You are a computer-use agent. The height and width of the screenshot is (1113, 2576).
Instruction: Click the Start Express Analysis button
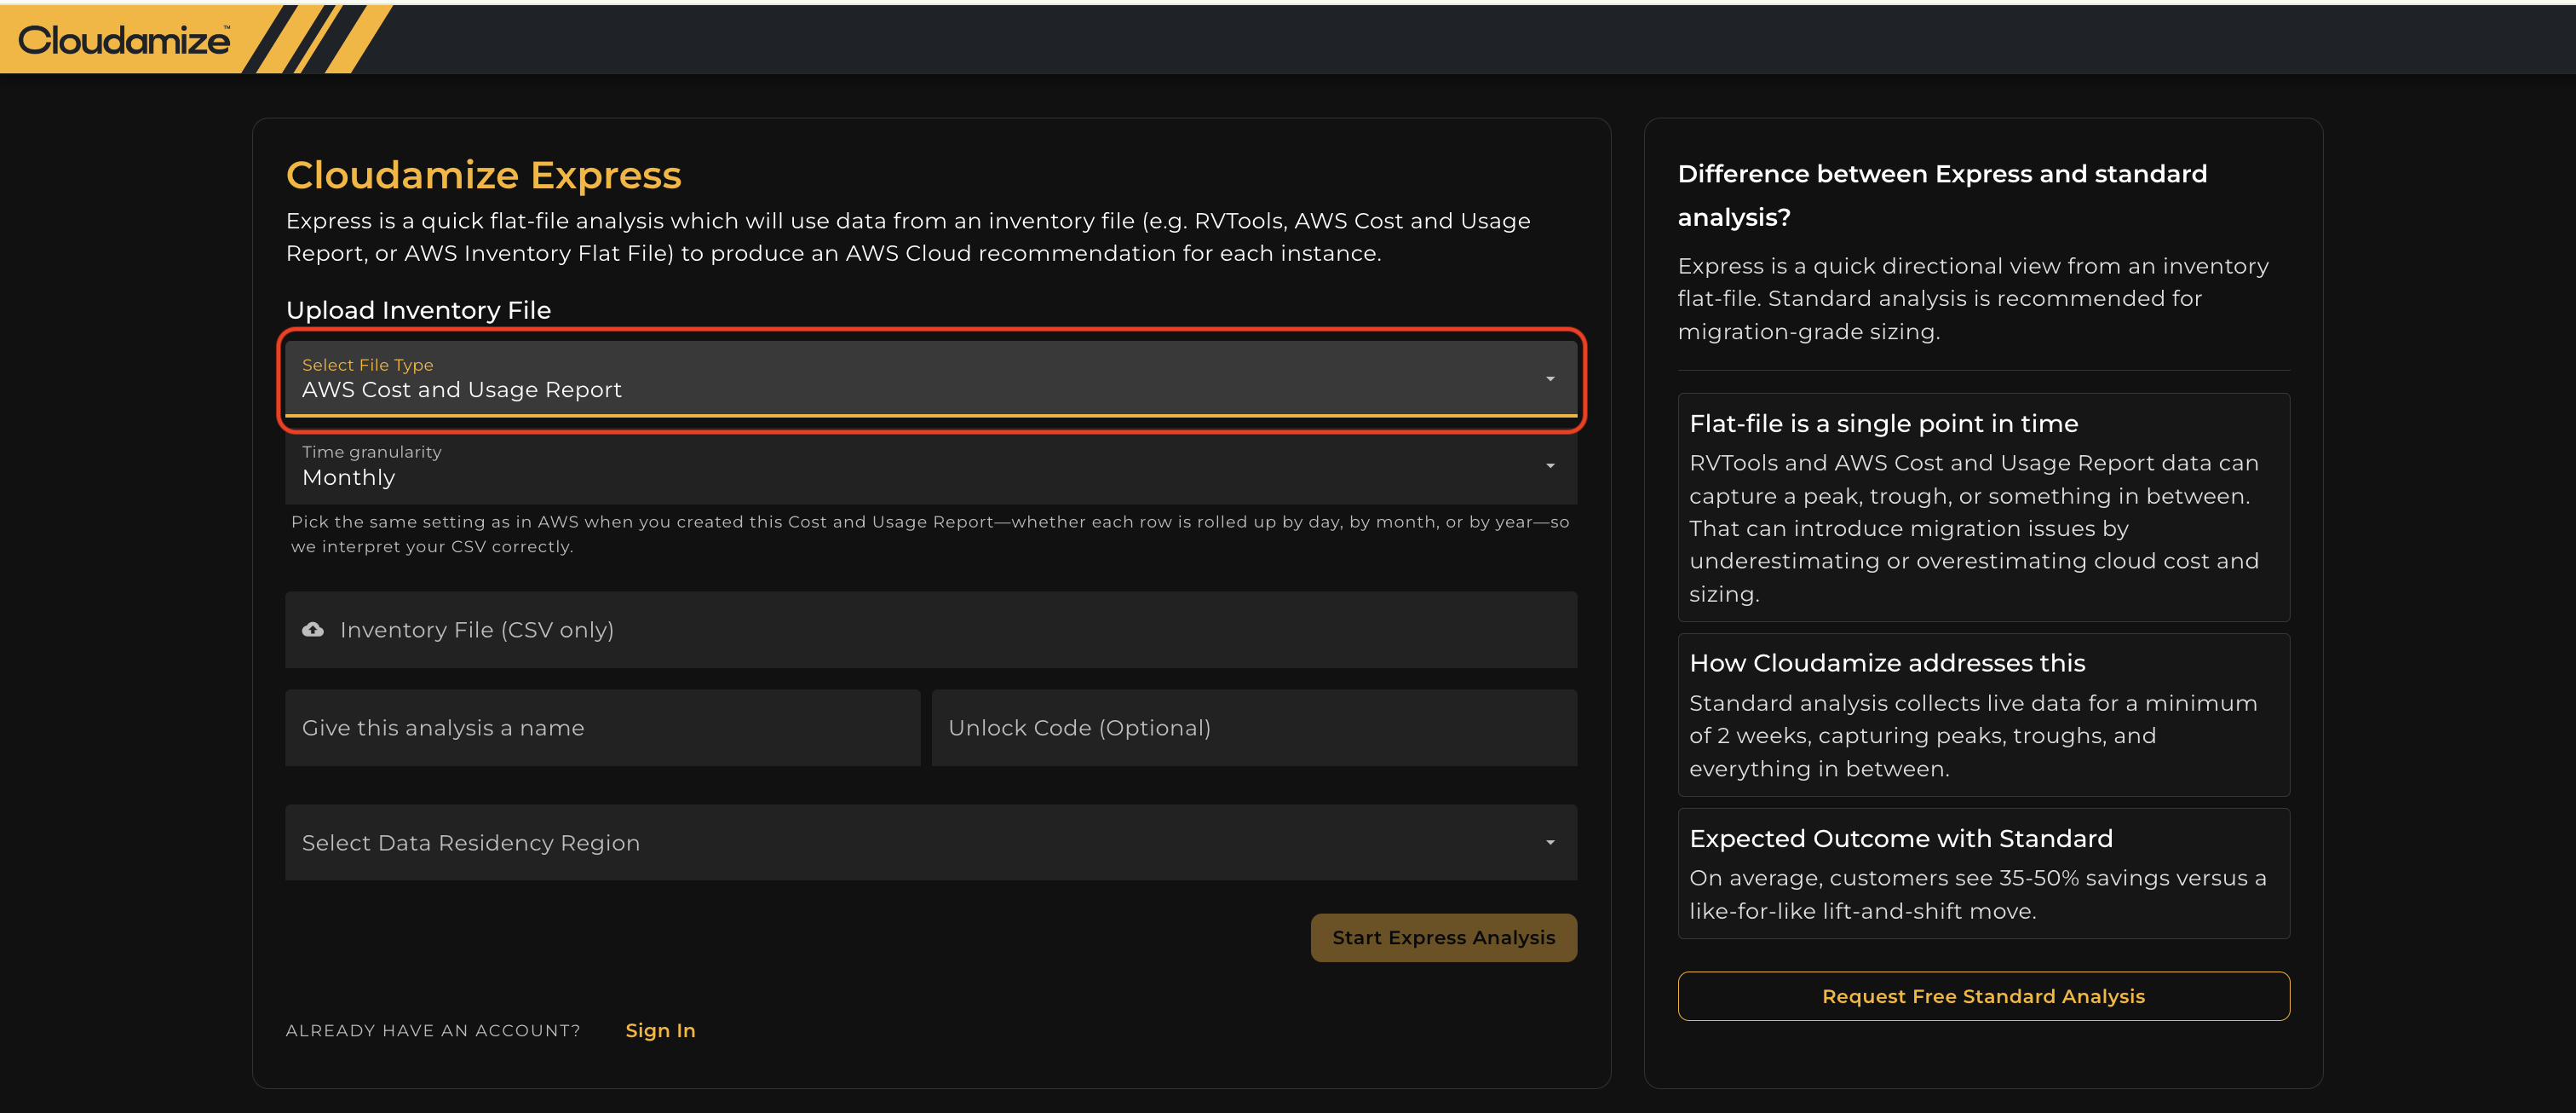(x=1444, y=937)
